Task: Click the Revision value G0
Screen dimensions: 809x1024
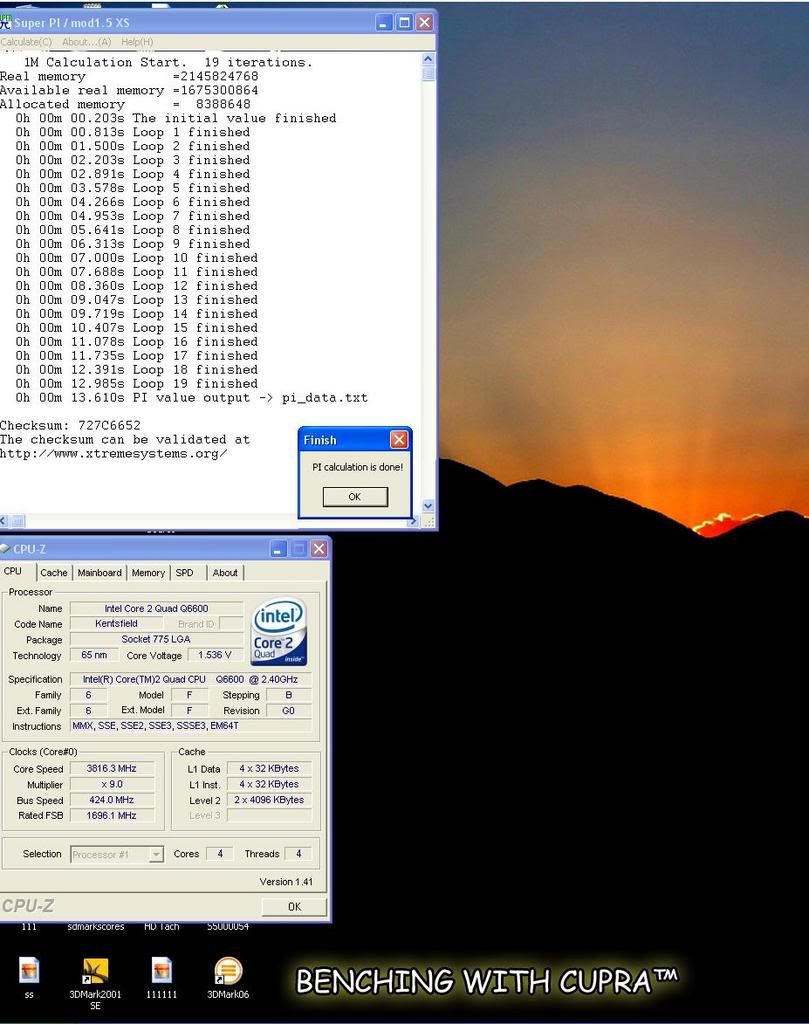Action: 289,711
